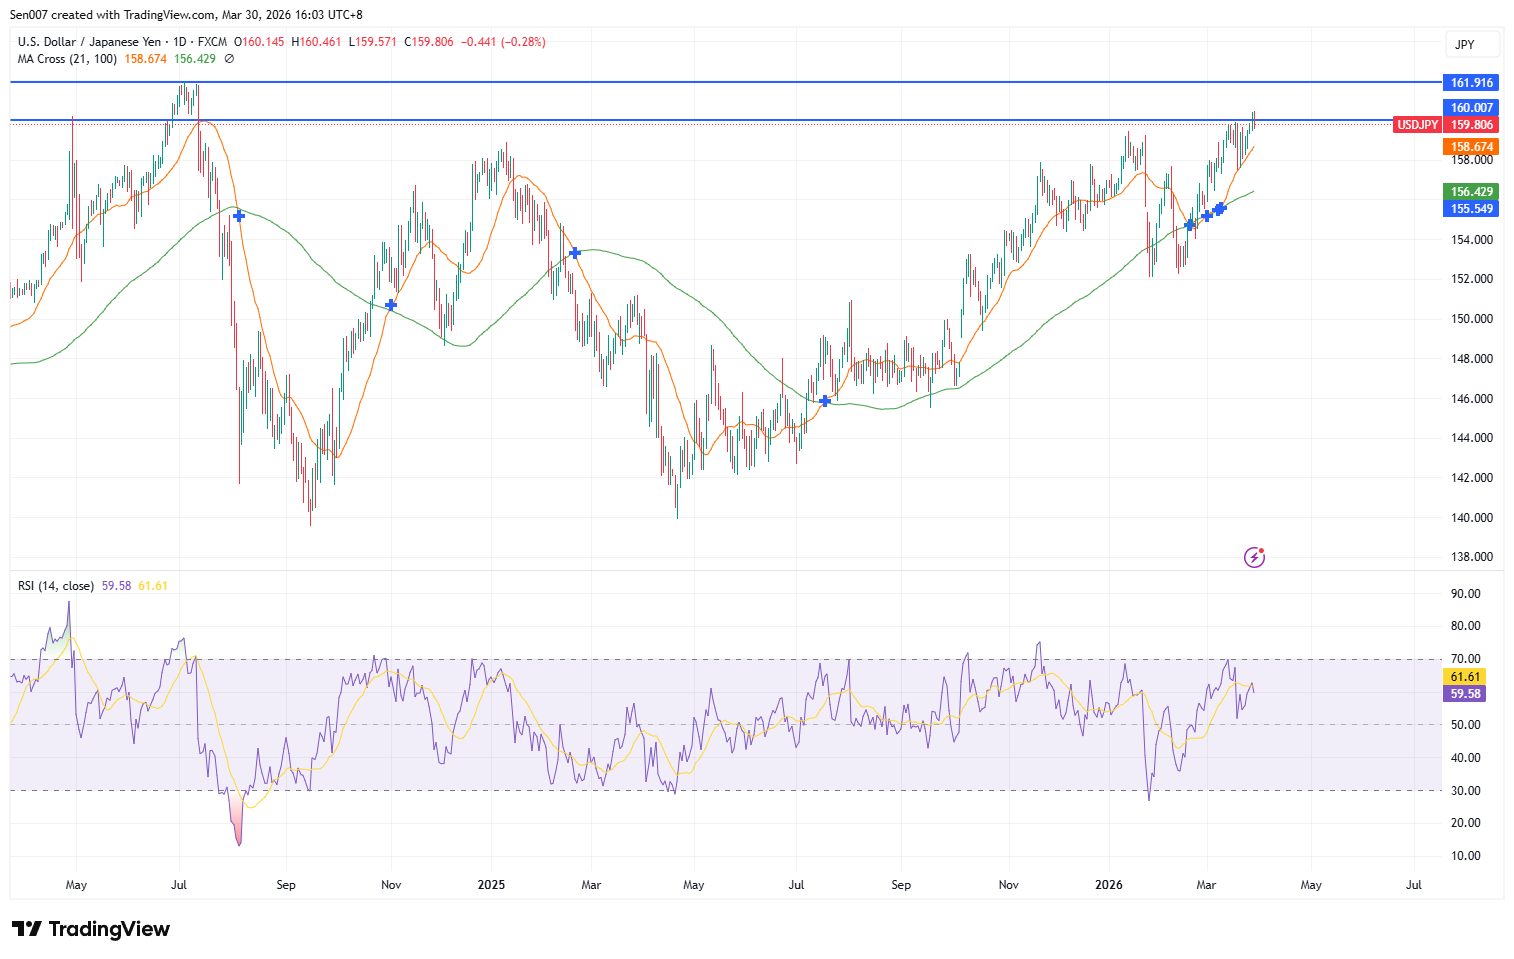Click the 2026 label on the time axis
Viewport: 1514px width, 959px height.
coord(1110,885)
